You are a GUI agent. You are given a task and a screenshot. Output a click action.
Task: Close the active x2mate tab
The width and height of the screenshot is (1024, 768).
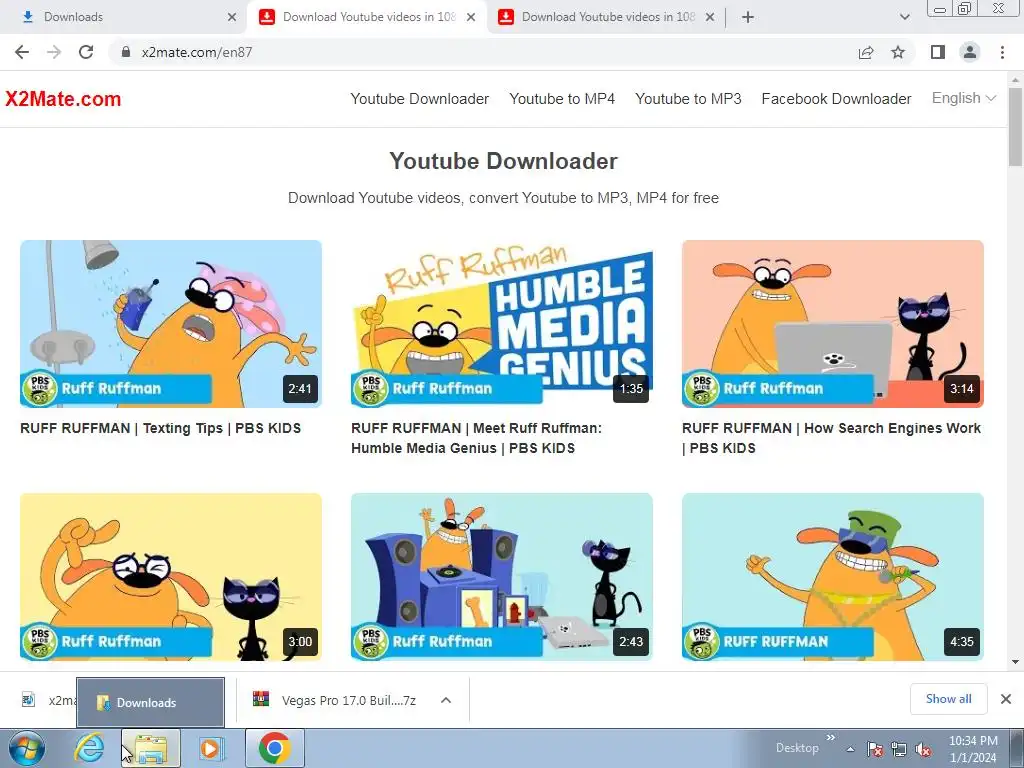pyautogui.click(x=471, y=17)
